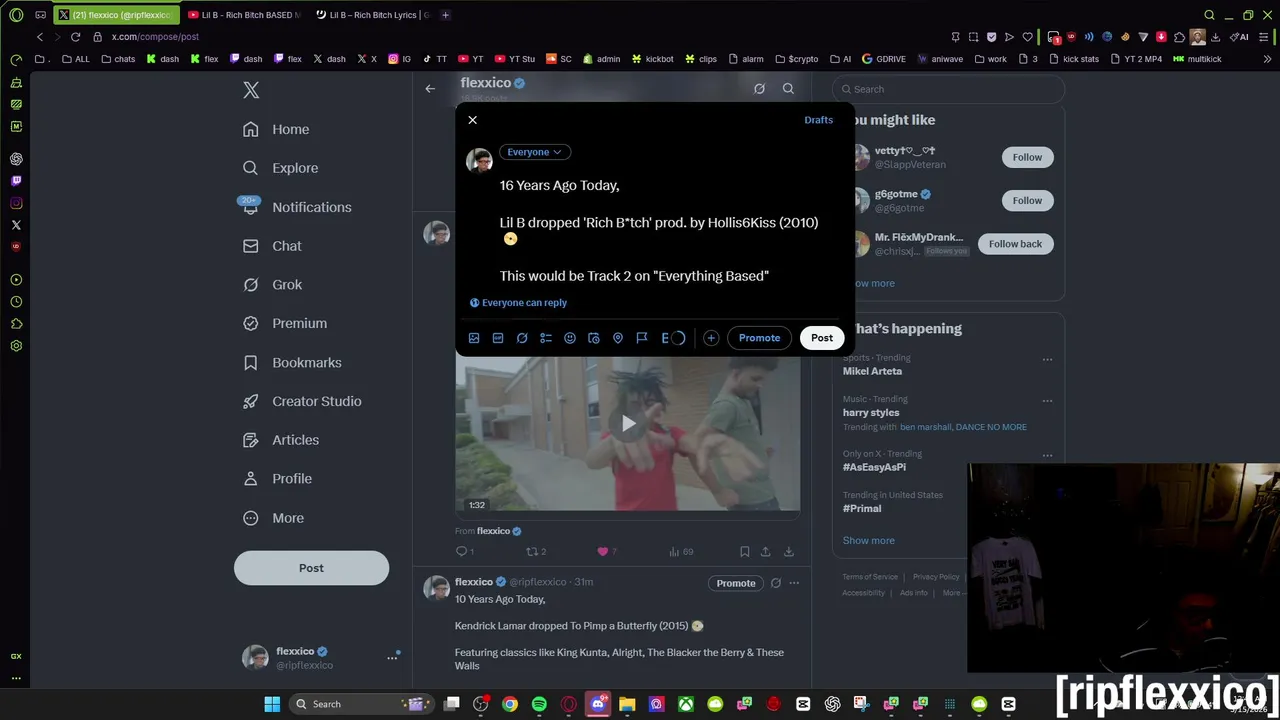Like the video post with heart icon
Screen dimensions: 1280x720
click(x=603, y=552)
